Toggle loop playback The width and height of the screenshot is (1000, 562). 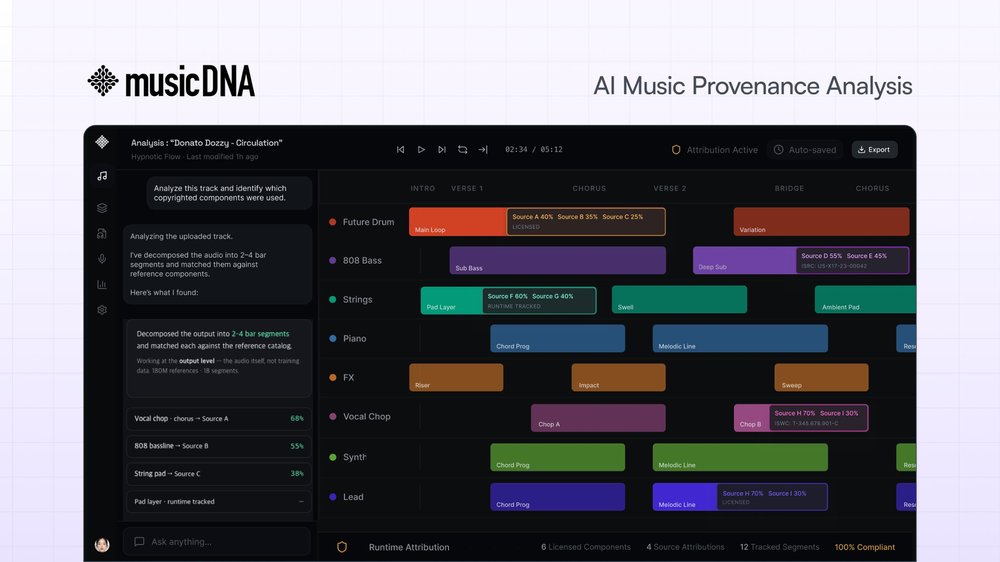[x=462, y=149]
